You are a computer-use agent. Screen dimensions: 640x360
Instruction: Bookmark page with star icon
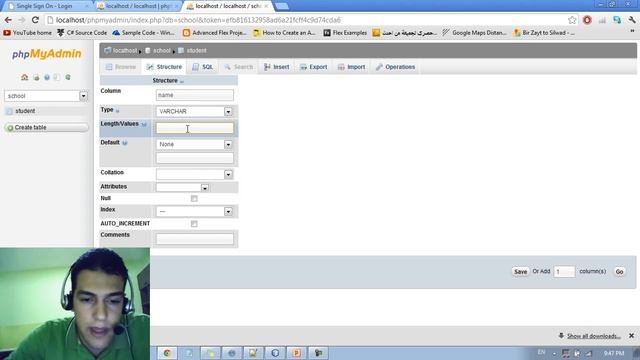point(572,20)
